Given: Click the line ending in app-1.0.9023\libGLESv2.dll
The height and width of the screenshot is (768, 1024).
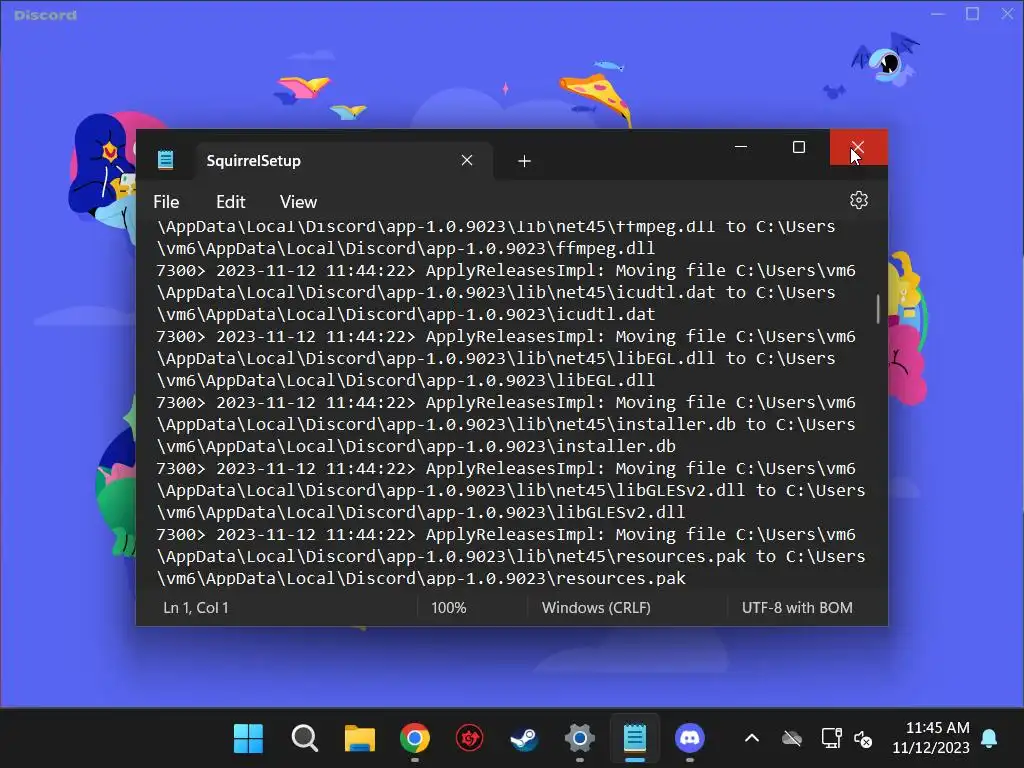Looking at the screenshot, I should click(x=421, y=512).
